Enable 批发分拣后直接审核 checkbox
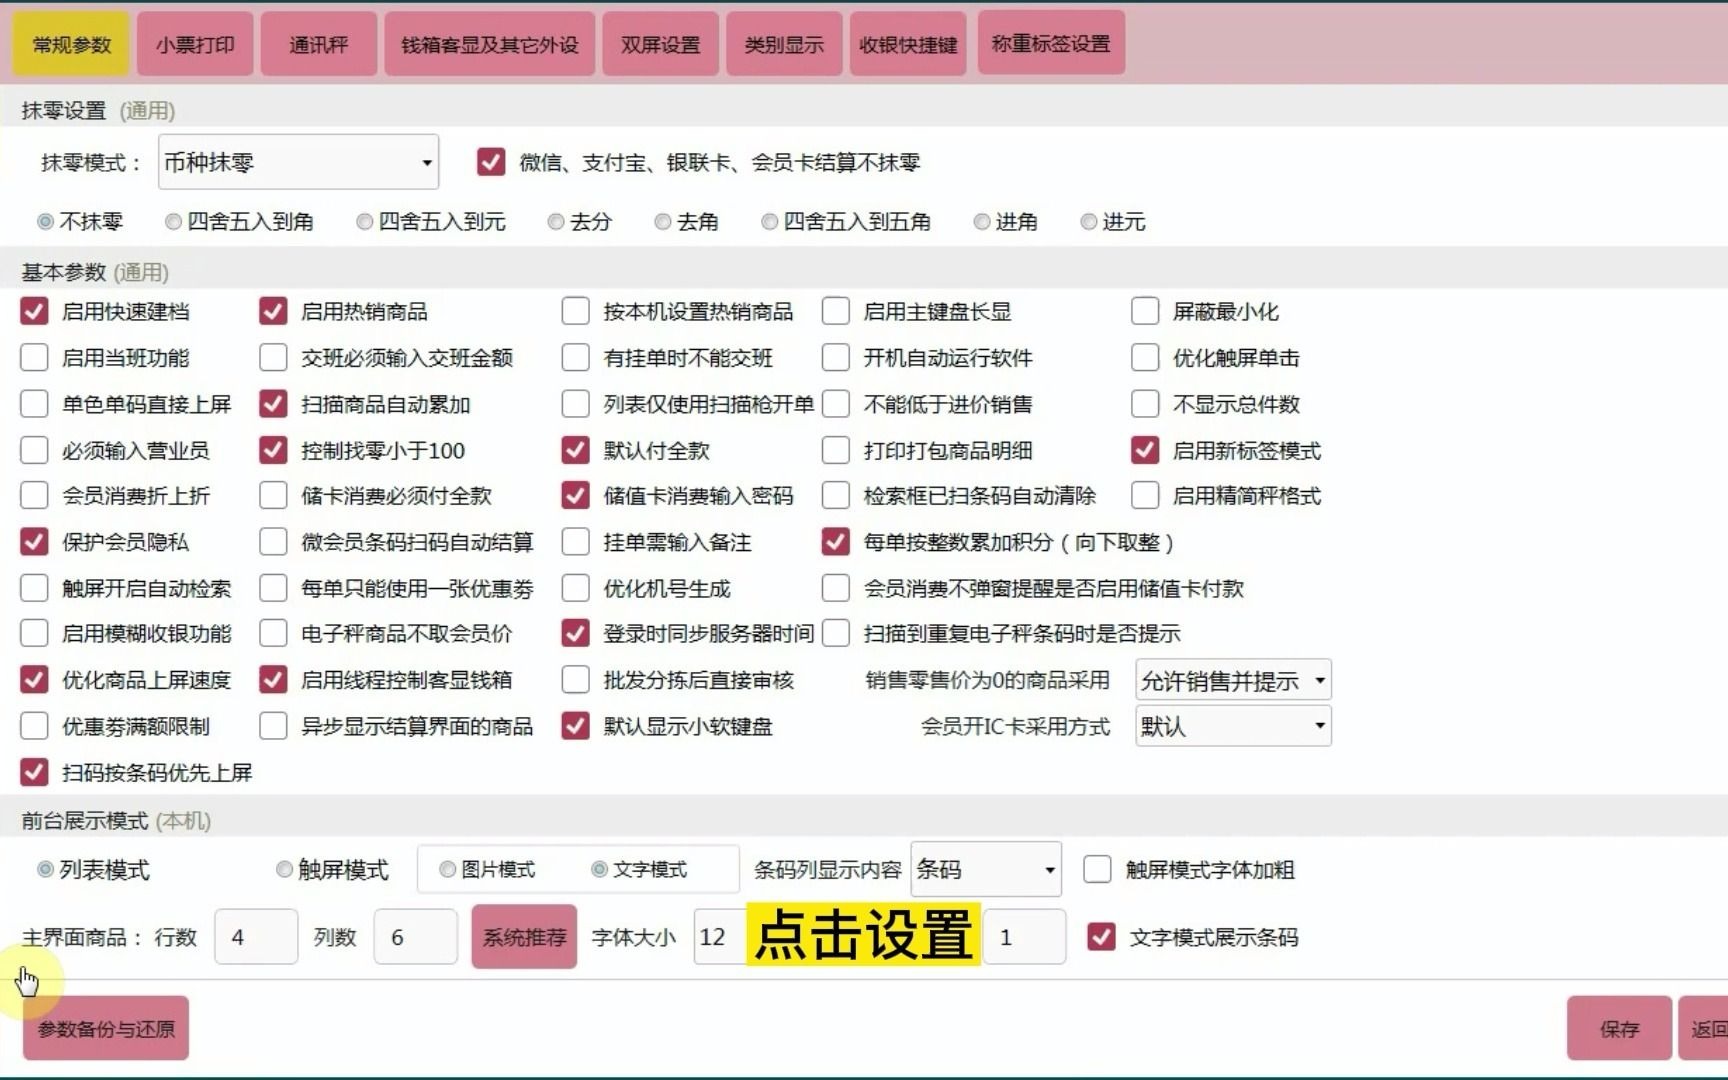1728x1080 pixels. [x=575, y=680]
